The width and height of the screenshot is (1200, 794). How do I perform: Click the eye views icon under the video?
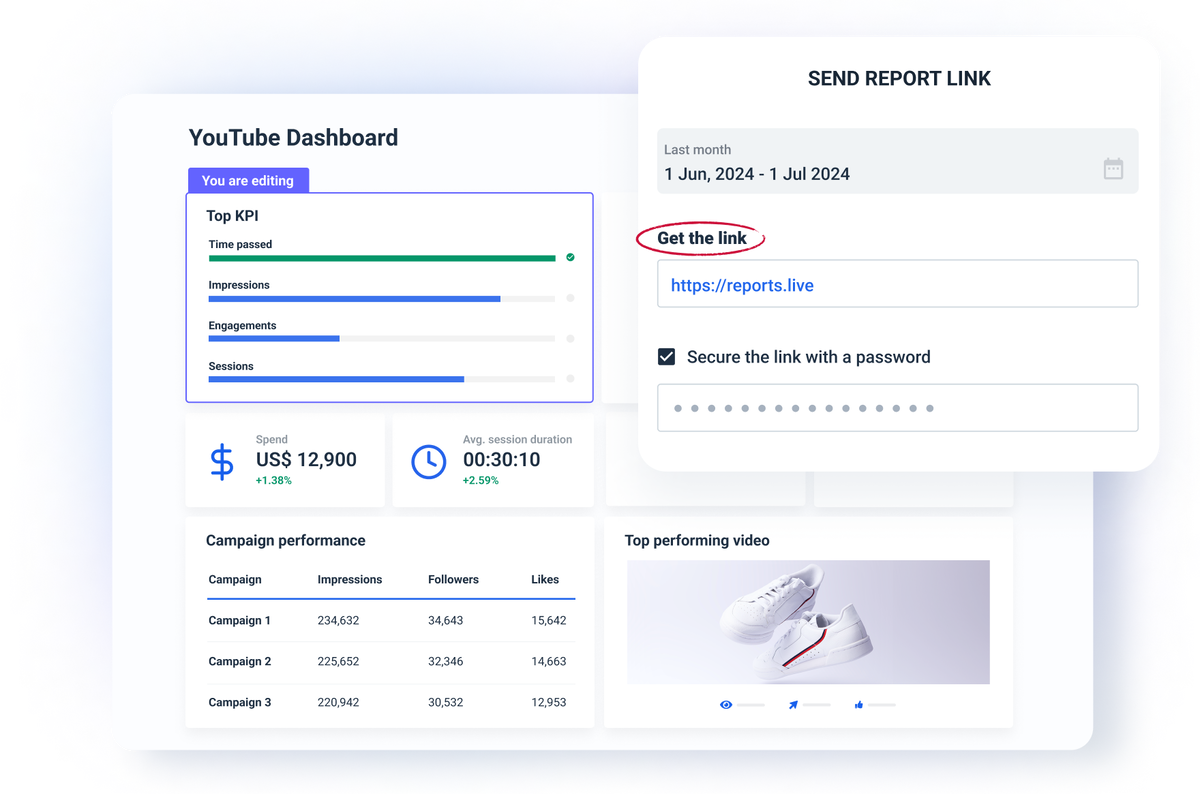coord(726,704)
